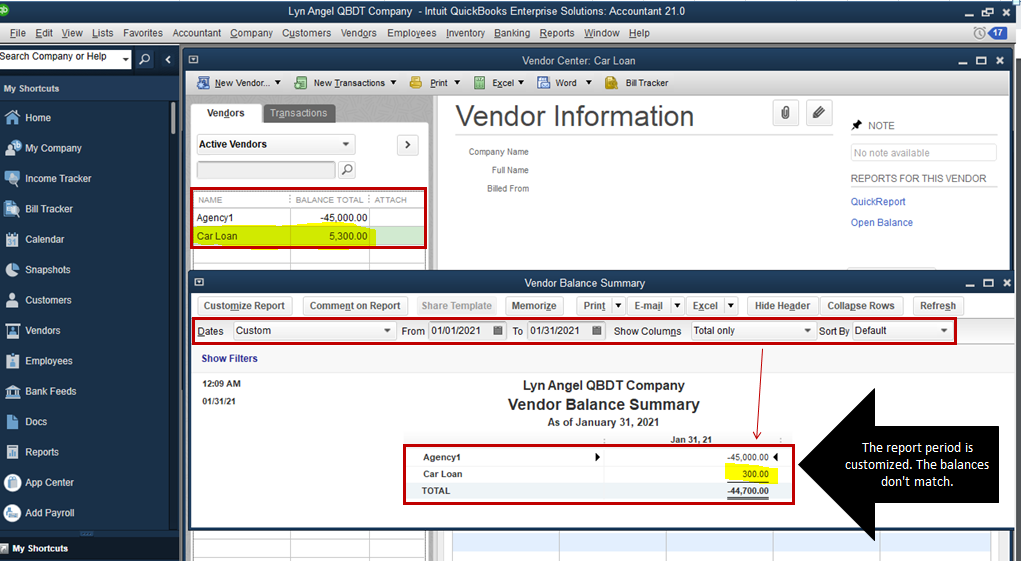
Task: Open the Accountant menu
Action: pyautogui.click(x=197, y=33)
